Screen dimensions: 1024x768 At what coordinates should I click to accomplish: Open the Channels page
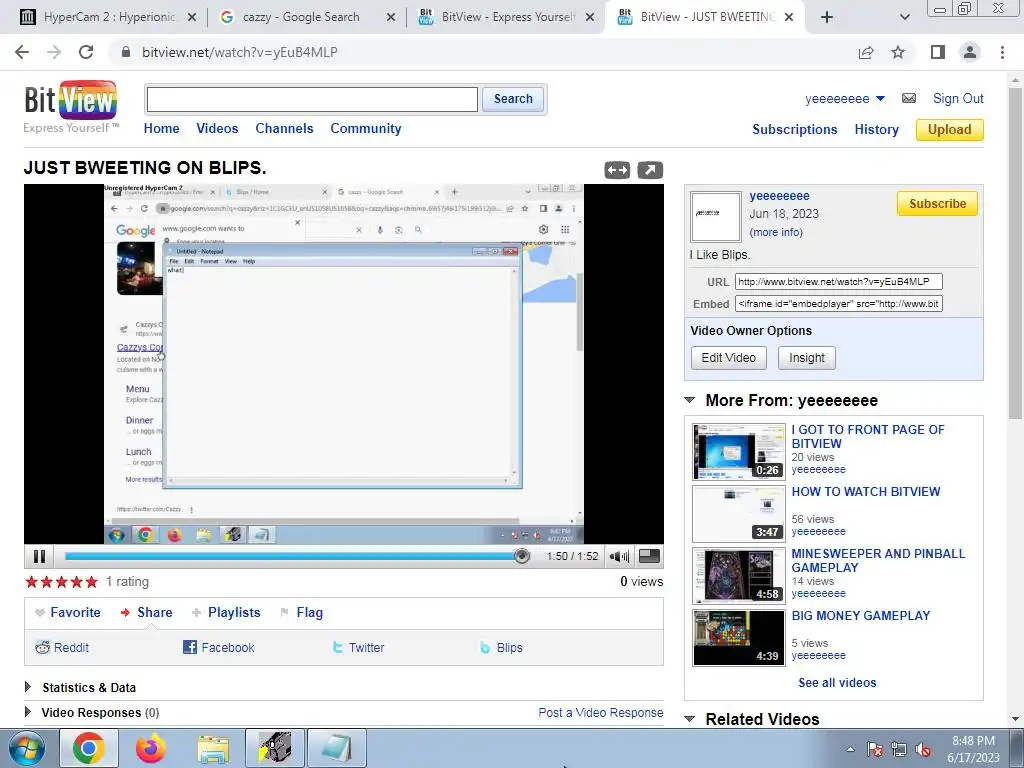tap(284, 129)
